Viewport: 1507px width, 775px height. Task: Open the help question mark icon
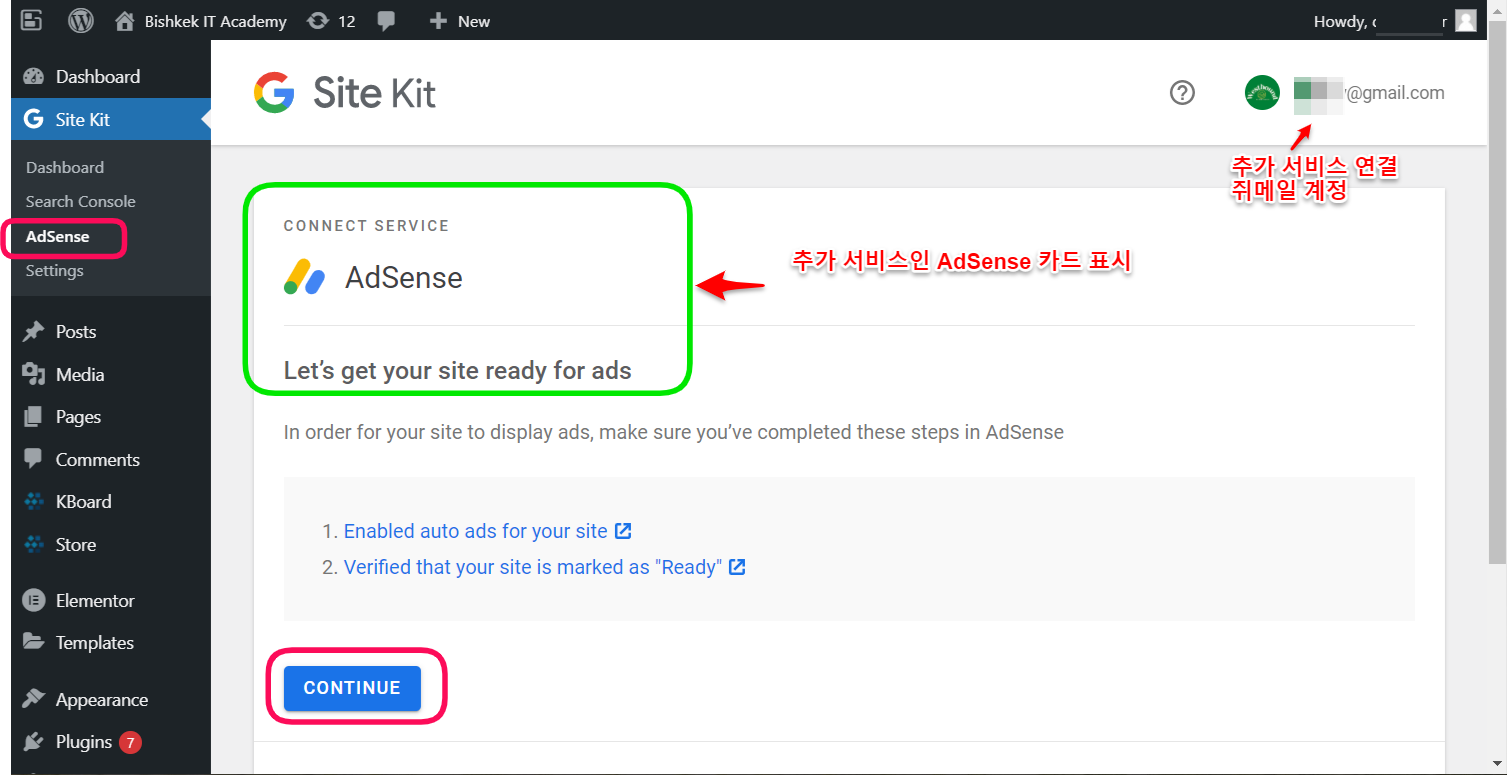(x=1182, y=93)
